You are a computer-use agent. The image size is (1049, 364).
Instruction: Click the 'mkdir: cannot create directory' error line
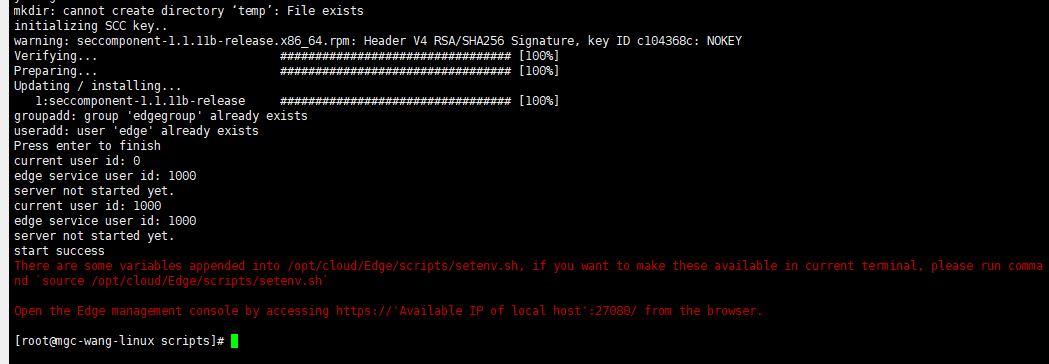click(189, 11)
